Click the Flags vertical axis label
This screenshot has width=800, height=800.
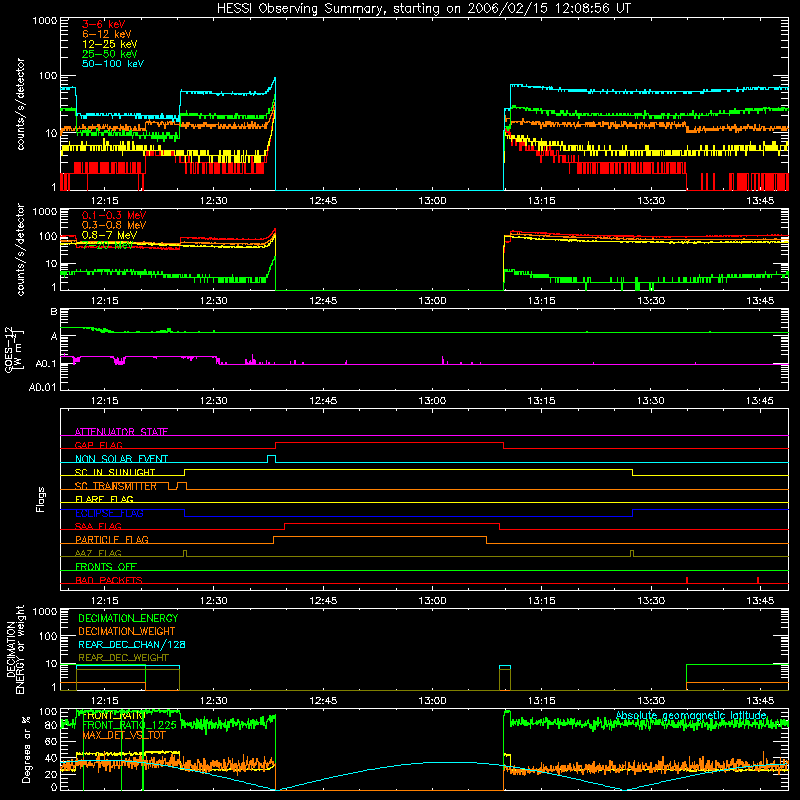(x=40, y=499)
